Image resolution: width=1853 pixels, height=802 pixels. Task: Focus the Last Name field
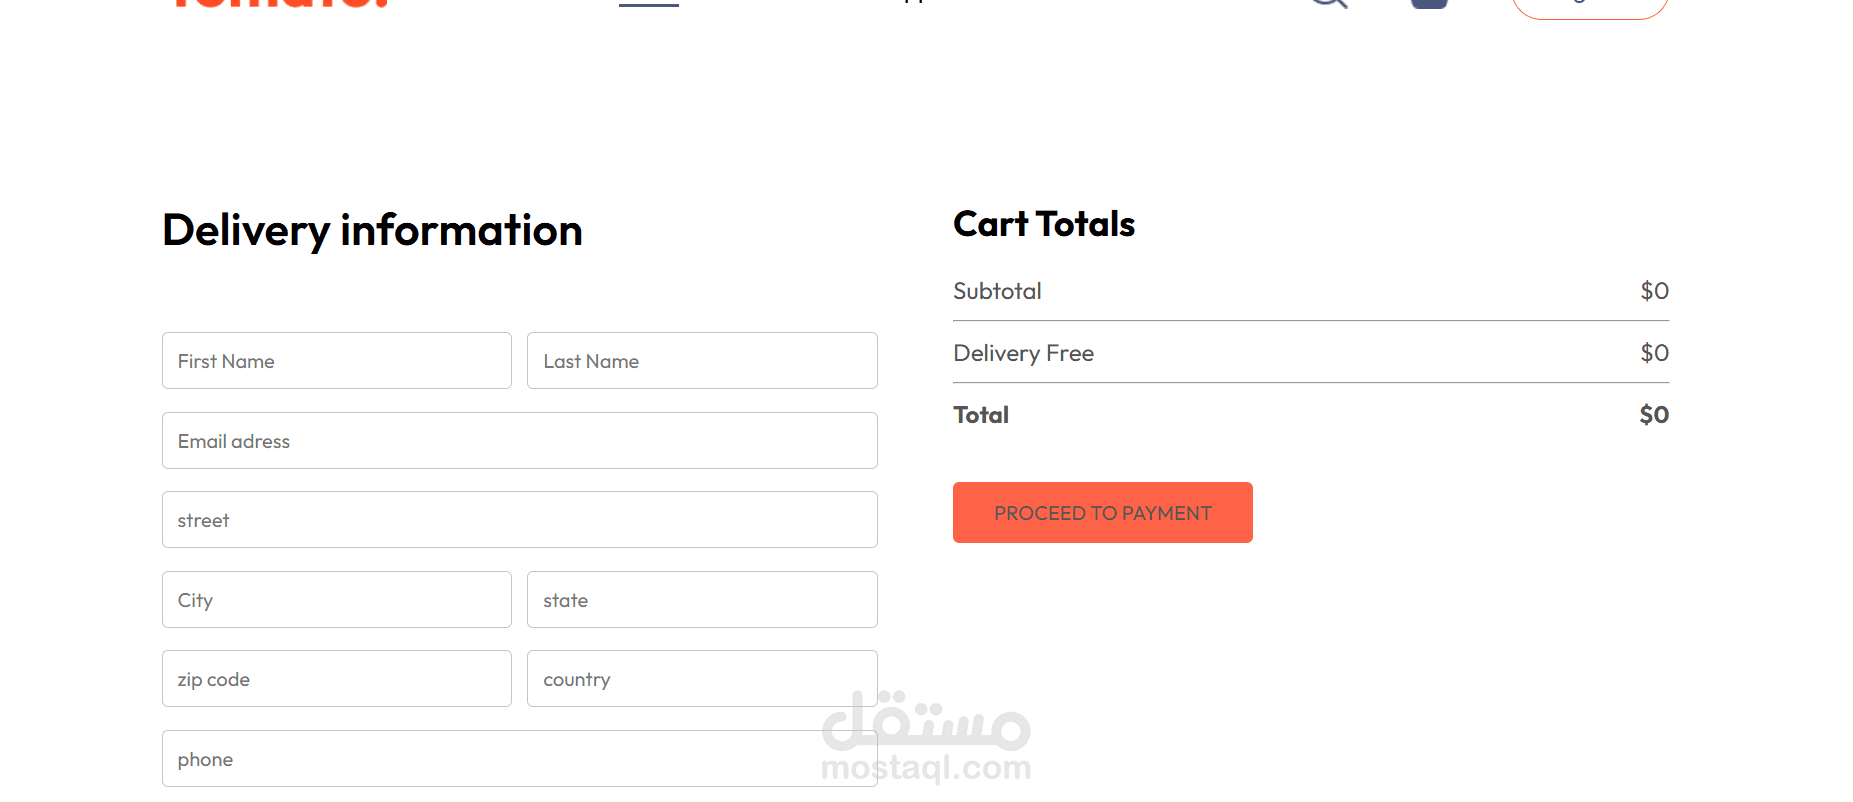(x=702, y=361)
